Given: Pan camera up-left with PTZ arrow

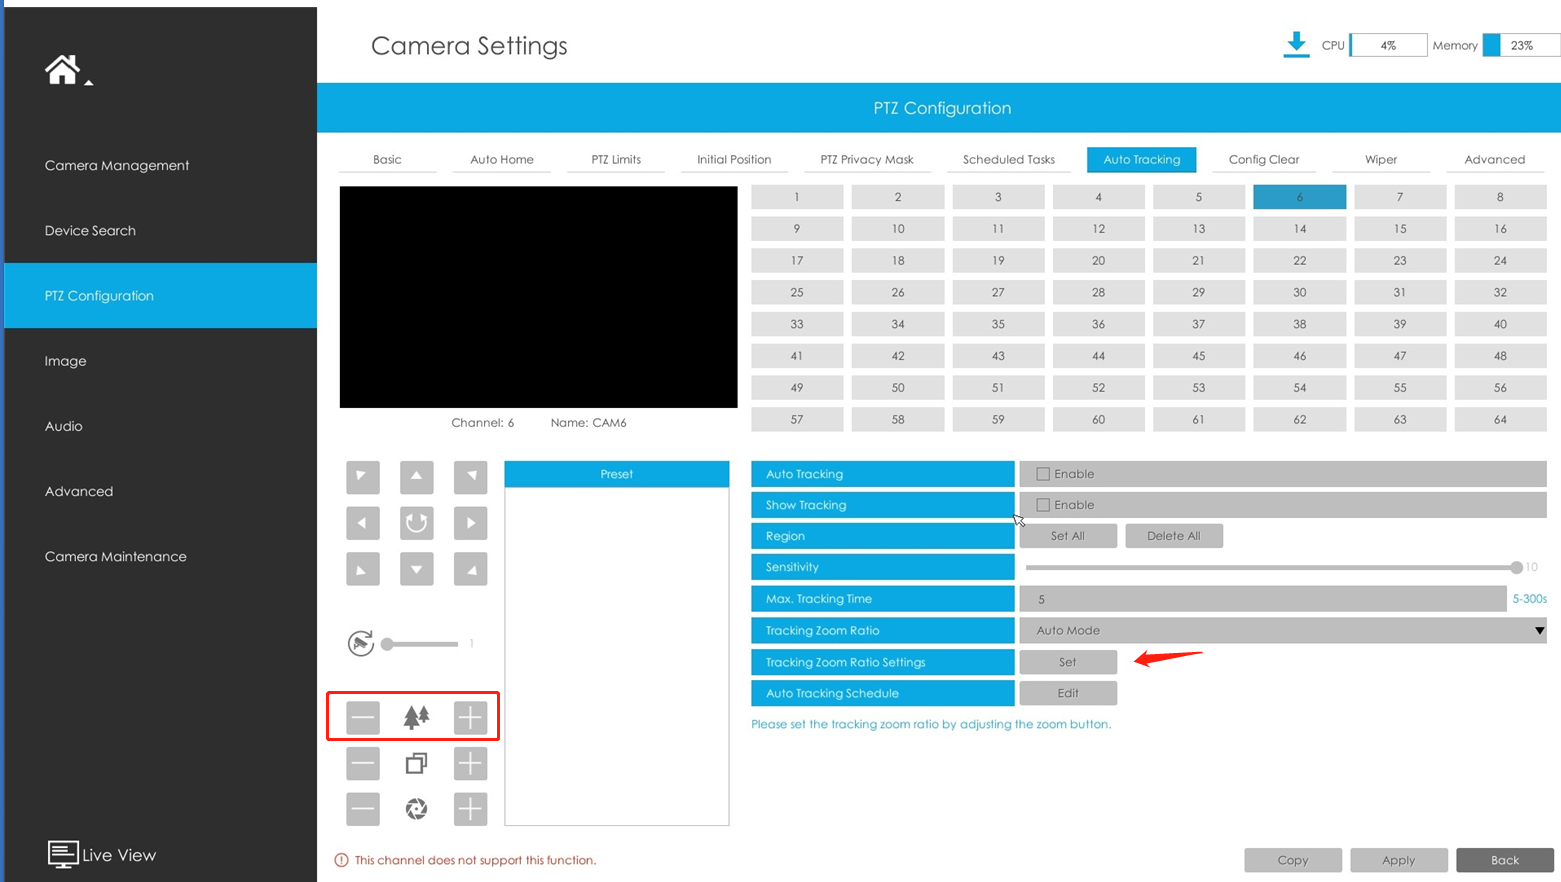Looking at the screenshot, I should coord(363,476).
